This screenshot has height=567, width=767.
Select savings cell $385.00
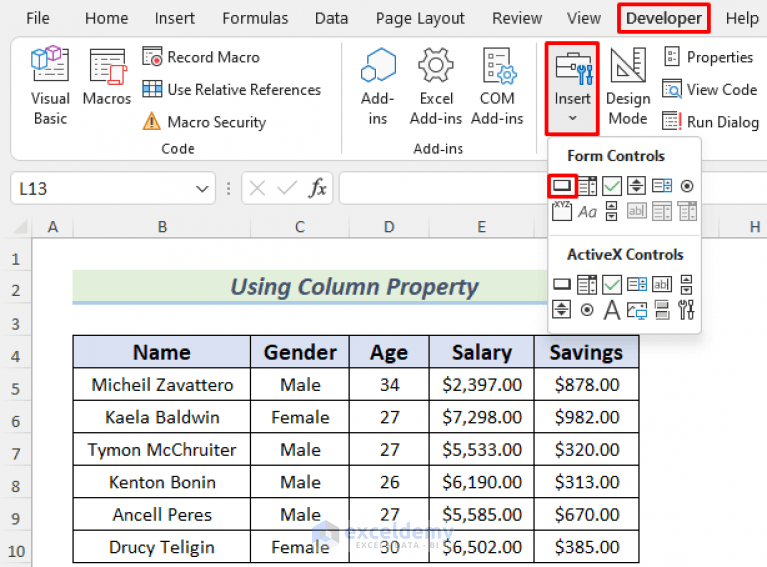click(587, 547)
